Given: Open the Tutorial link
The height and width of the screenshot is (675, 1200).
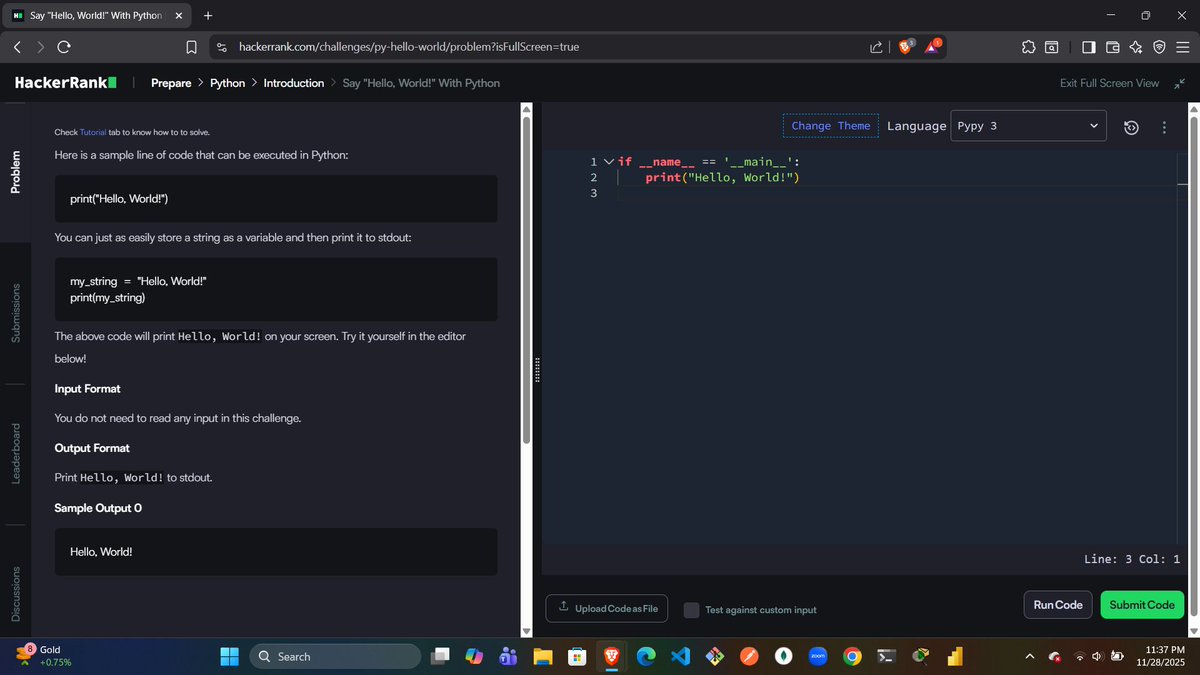Looking at the screenshot, I should pyautogui.click(x=91, y=131).
